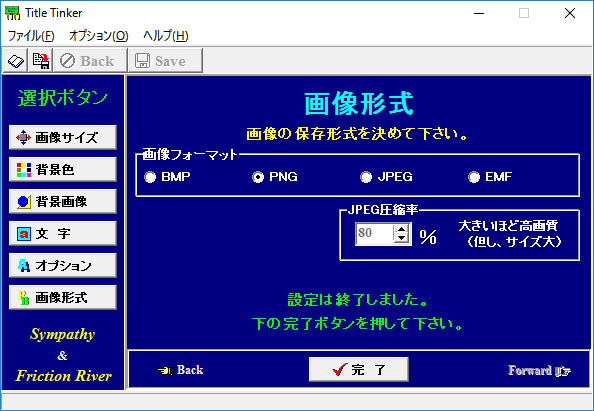Open the オプション sidebar section
The width and height of the screenshot is (594, 411).
(x=63, y=266)
